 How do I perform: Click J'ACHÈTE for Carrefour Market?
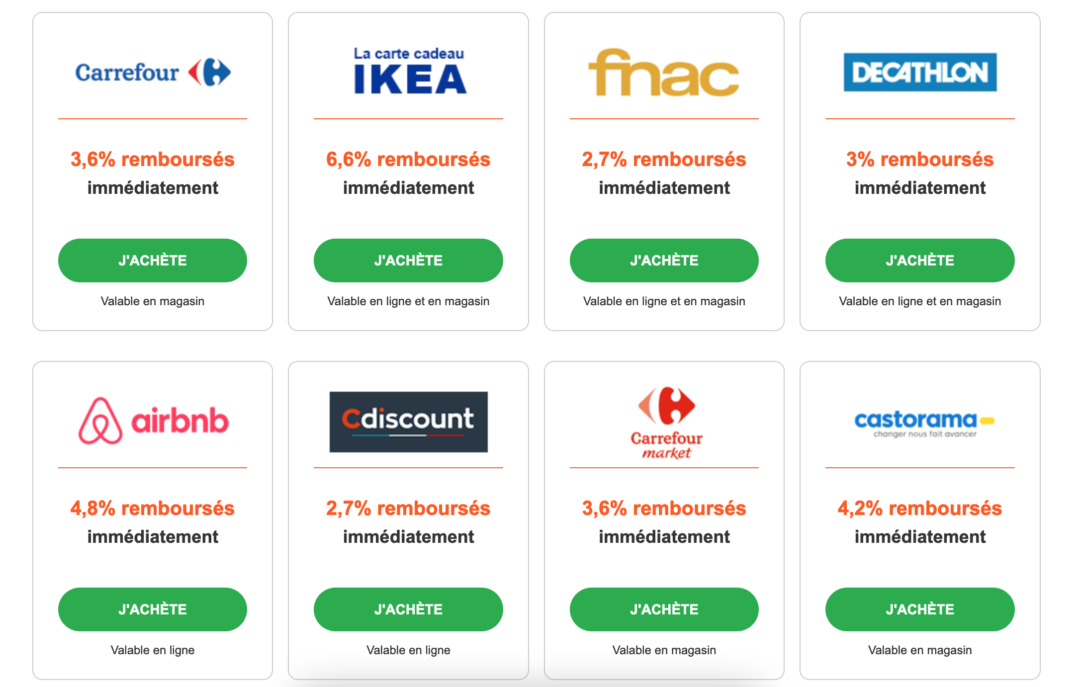tap(664, 609)
